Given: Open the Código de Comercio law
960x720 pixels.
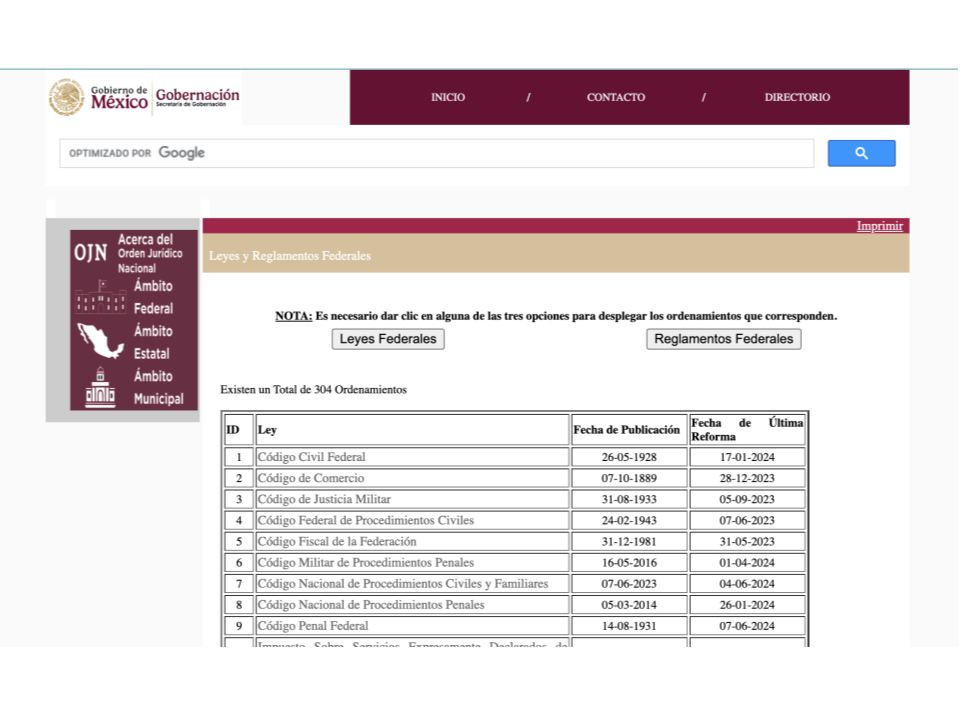Looking at the screenshot, I should pyautogui.click(x=311, y=478).
